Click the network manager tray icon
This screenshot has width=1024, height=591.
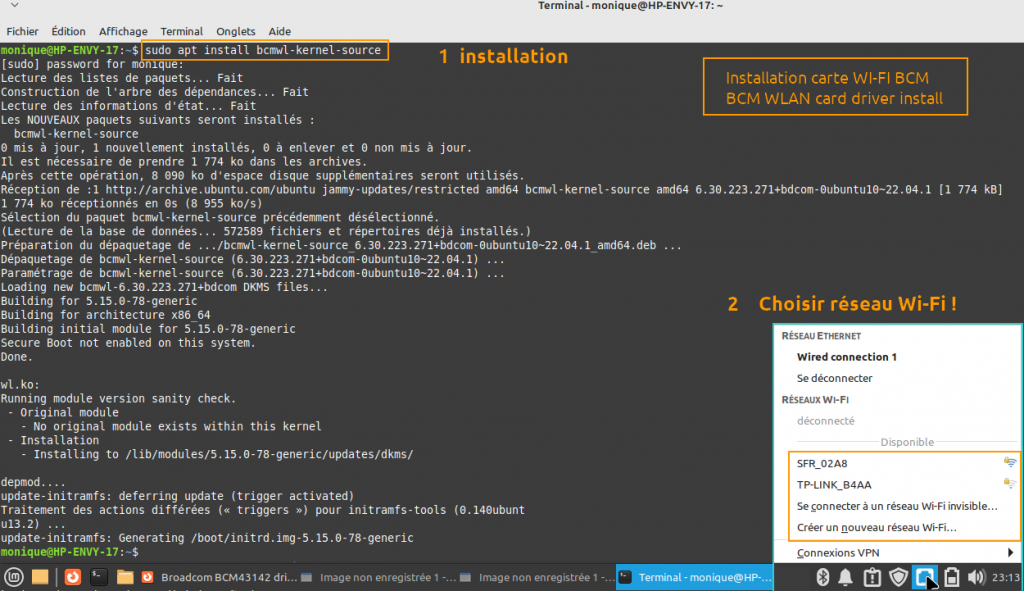(925, 577)
